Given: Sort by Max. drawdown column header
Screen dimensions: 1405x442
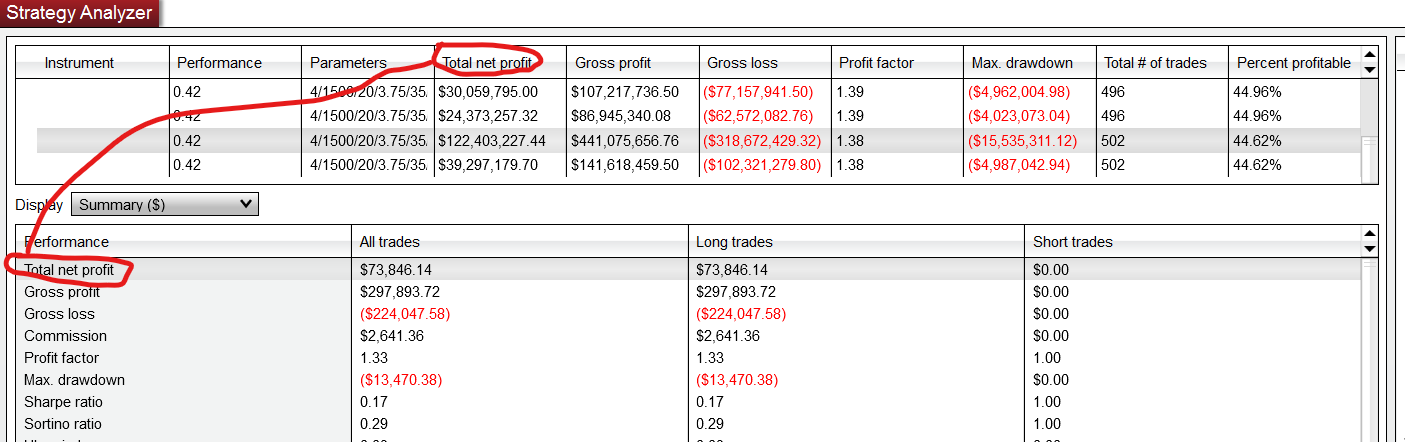Looking at the screenshot, I should (x=1021, y=62).
